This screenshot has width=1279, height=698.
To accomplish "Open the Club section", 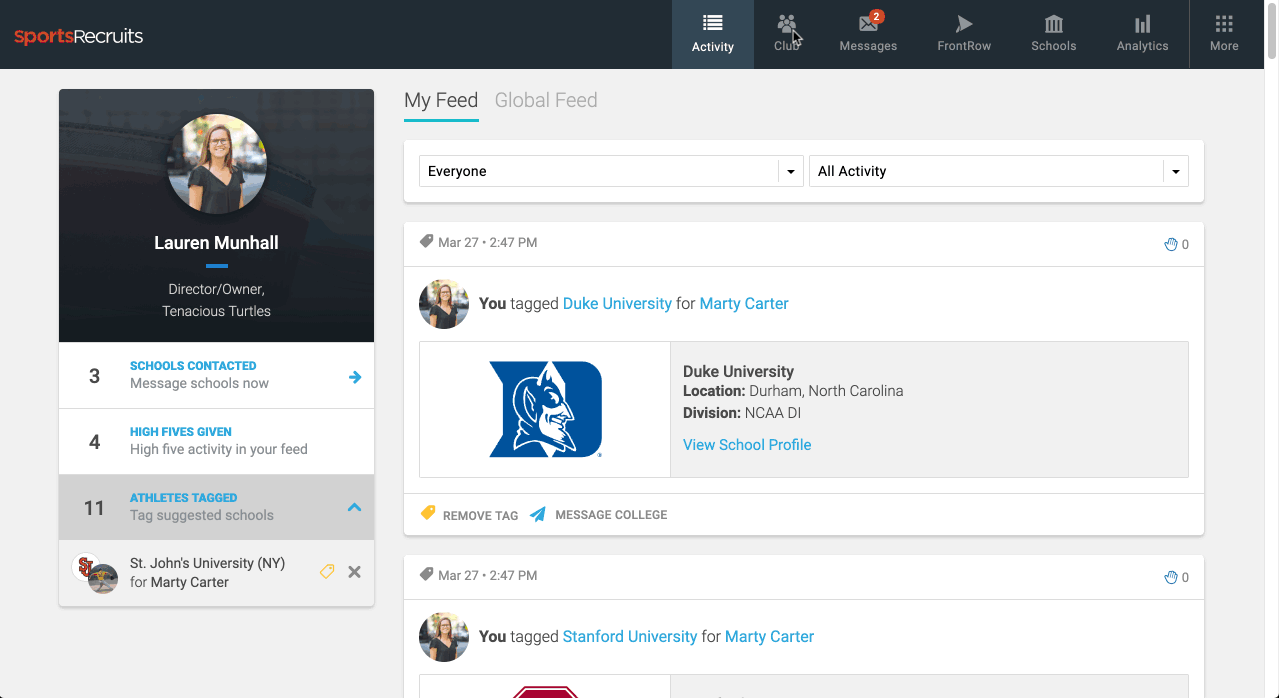I will pyautogui.click(x=787, y=34).
